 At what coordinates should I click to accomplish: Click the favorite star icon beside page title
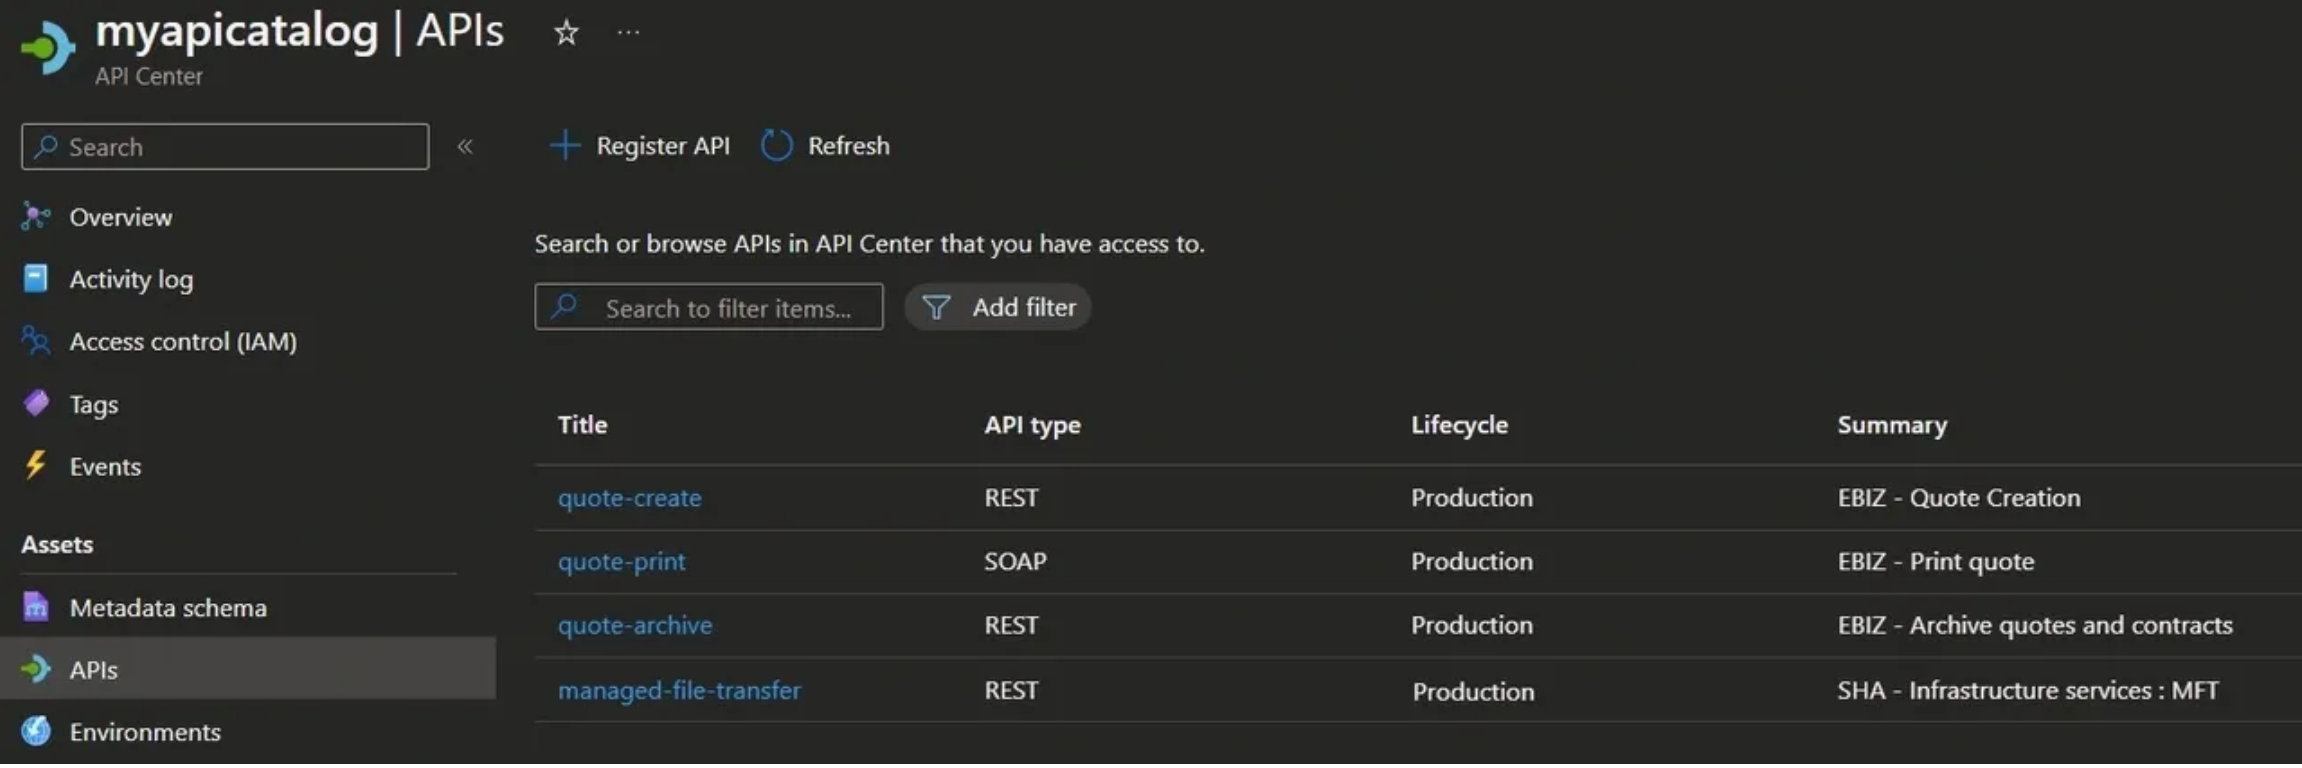coord(566,33)
